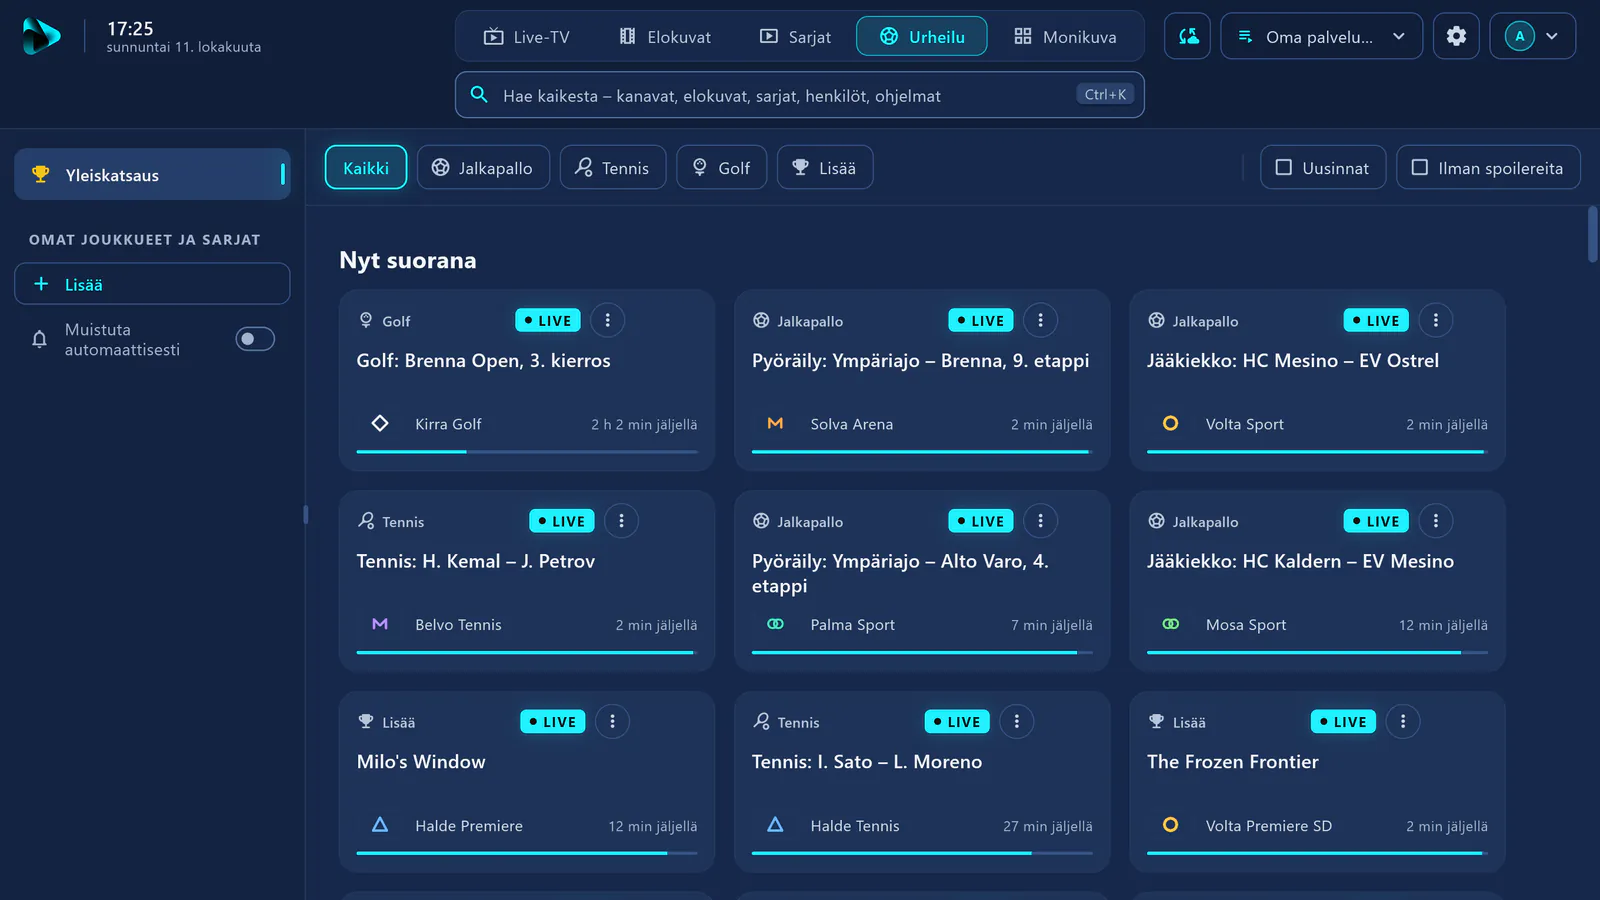Screen dimensions: 1600x900
Task: Expand the Lisää sports filter
Action: (x=825, y=167)
